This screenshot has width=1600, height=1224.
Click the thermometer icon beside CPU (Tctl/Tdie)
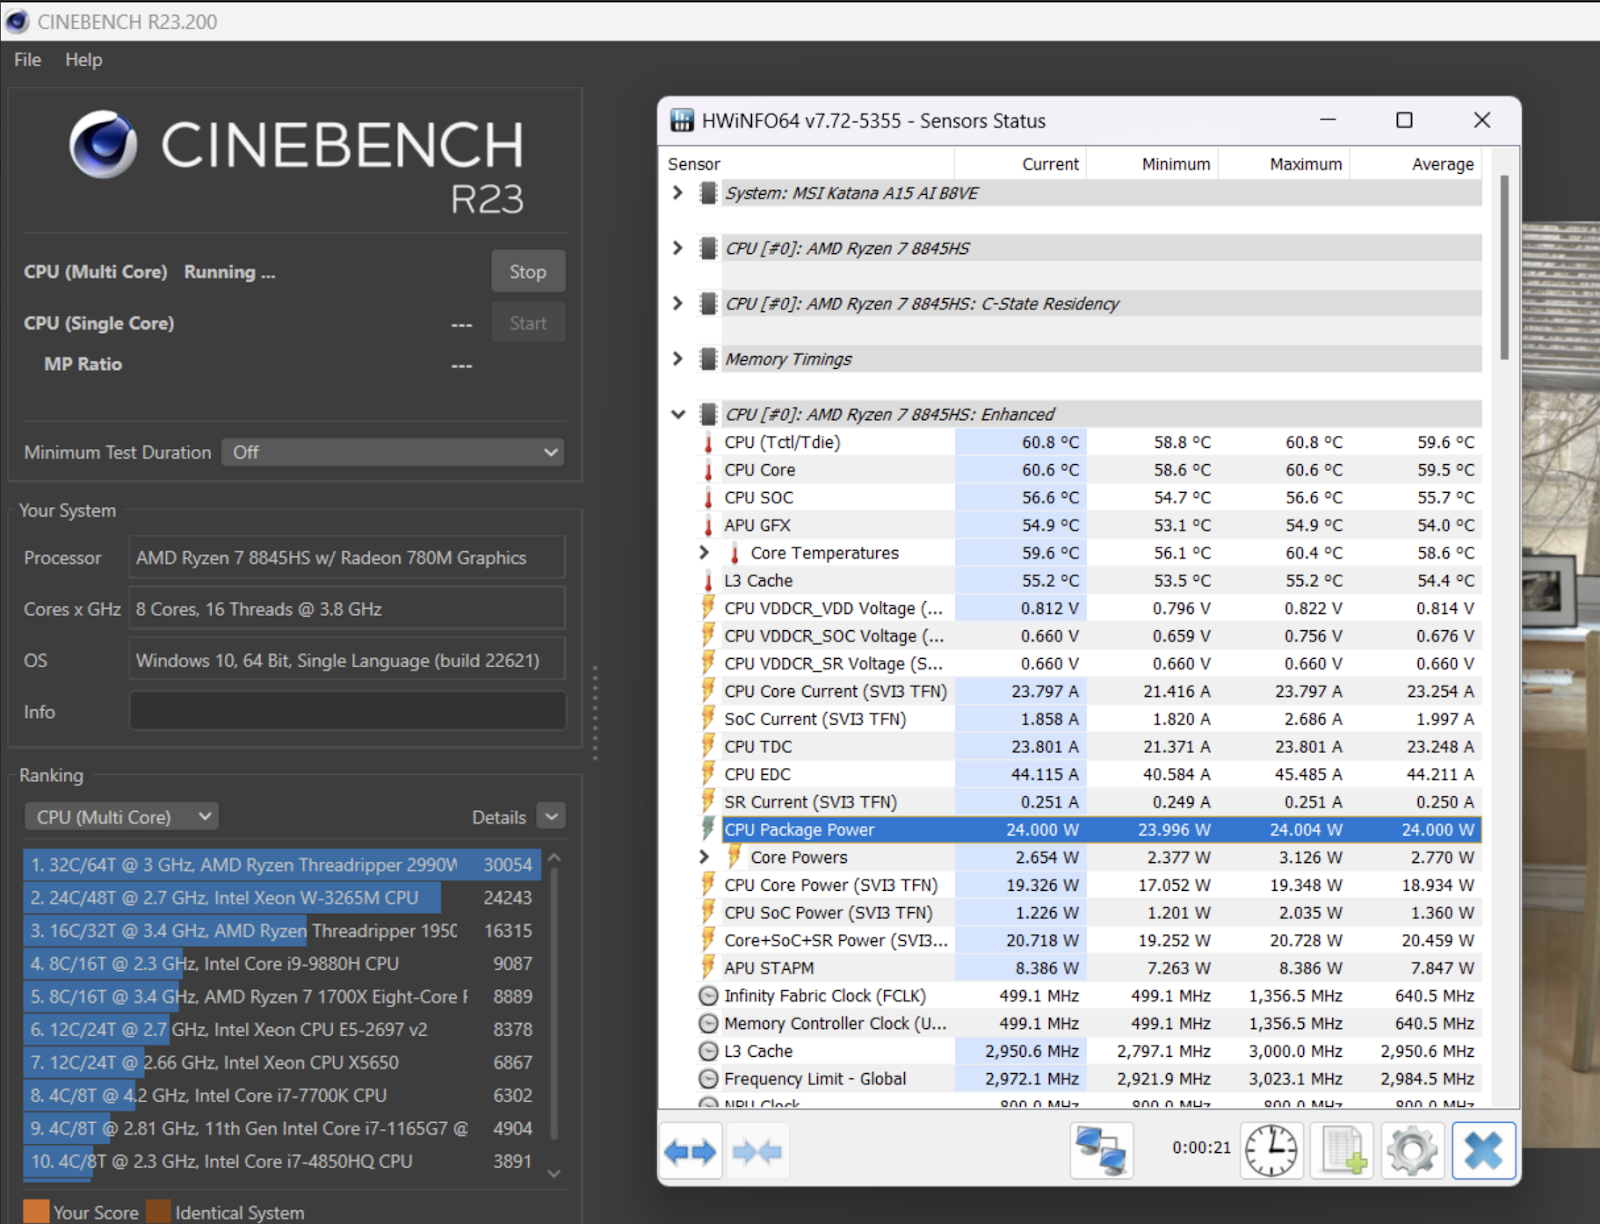click(708, 443)
